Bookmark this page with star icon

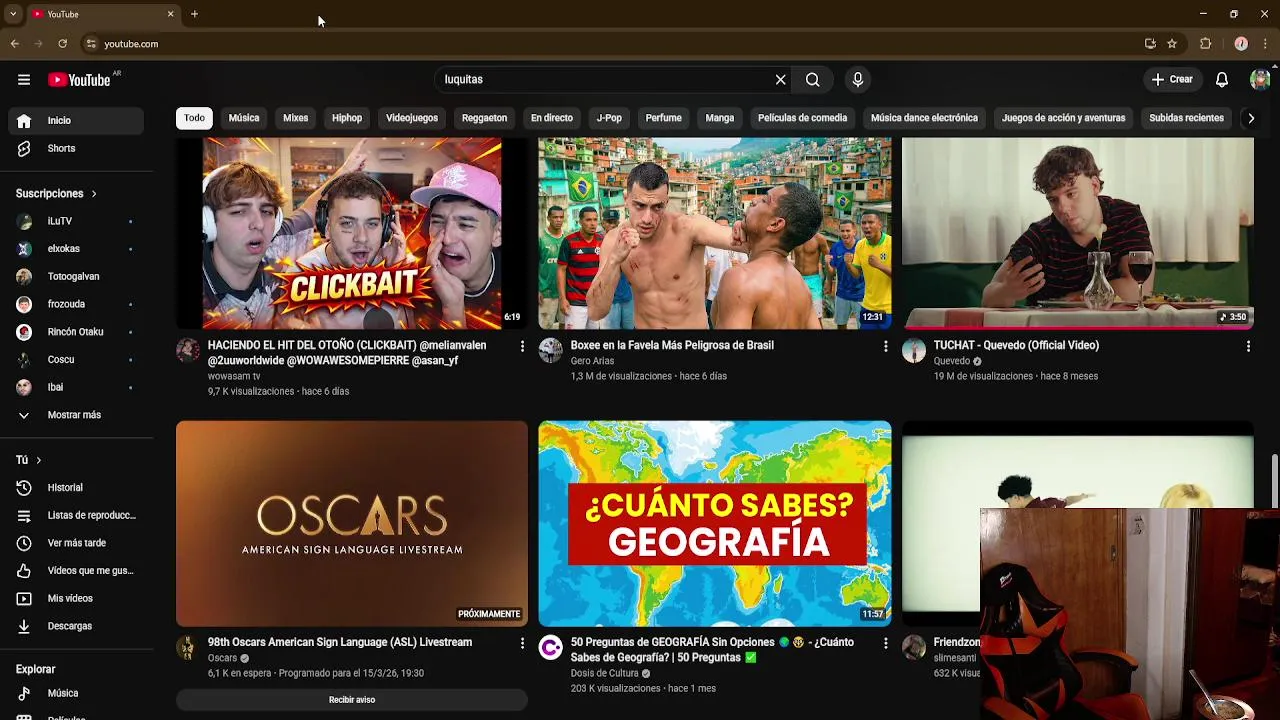[1172, 44]
